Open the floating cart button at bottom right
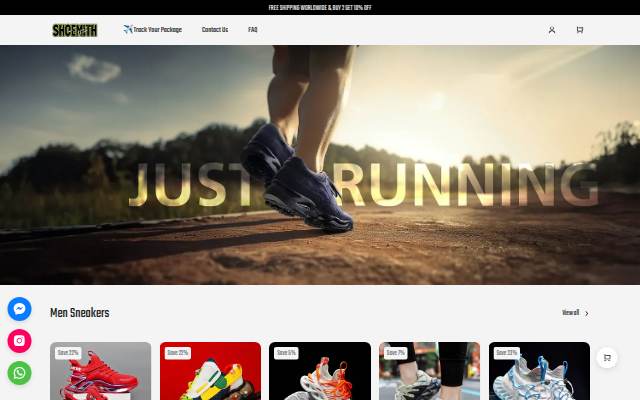This screenshot has height=400, width=640. (607, 358)
